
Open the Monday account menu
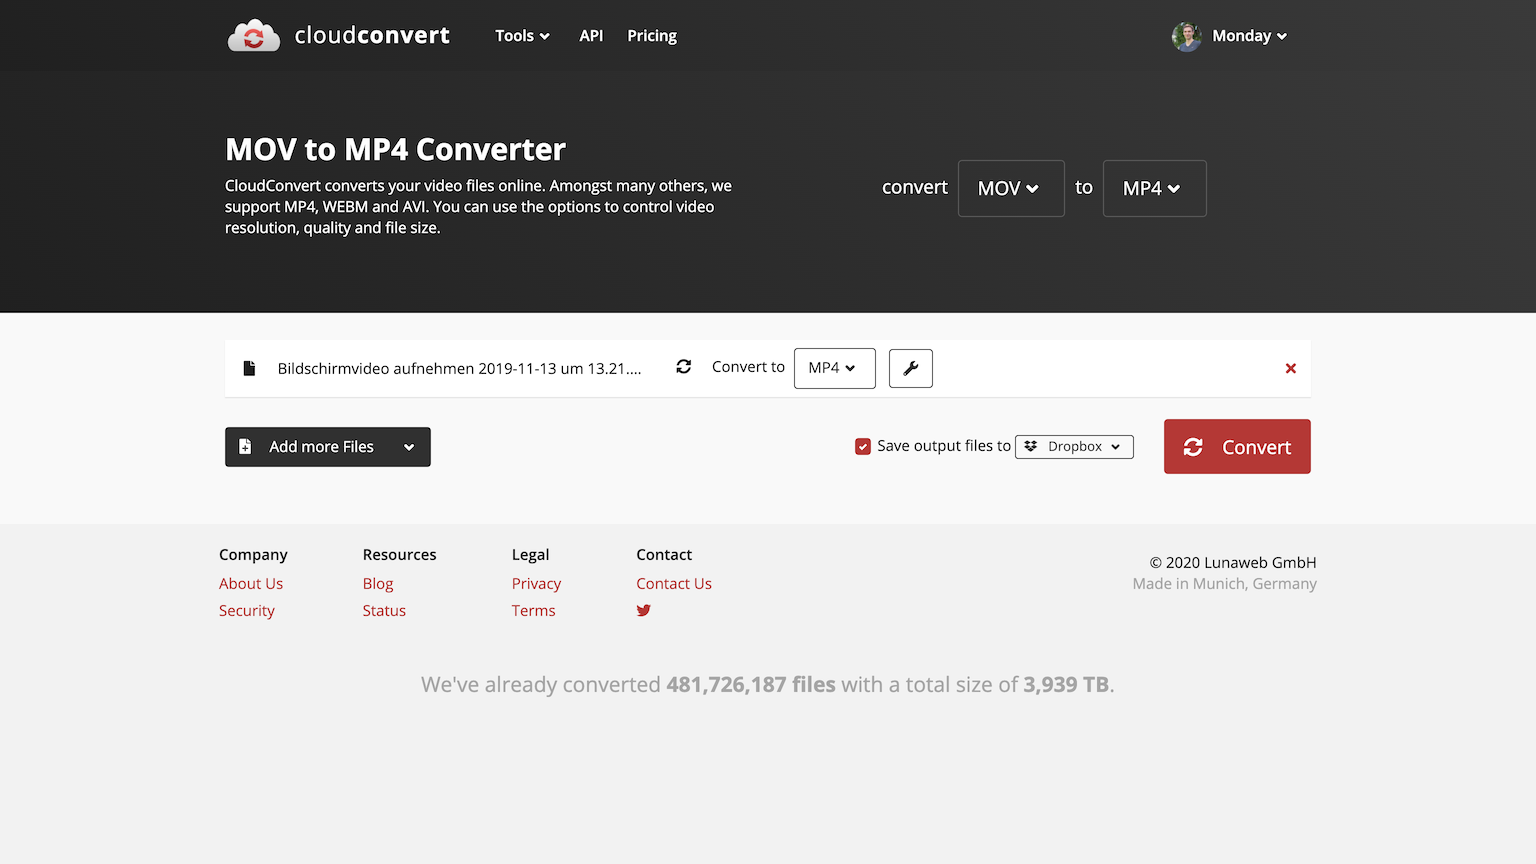[1249, 36]
